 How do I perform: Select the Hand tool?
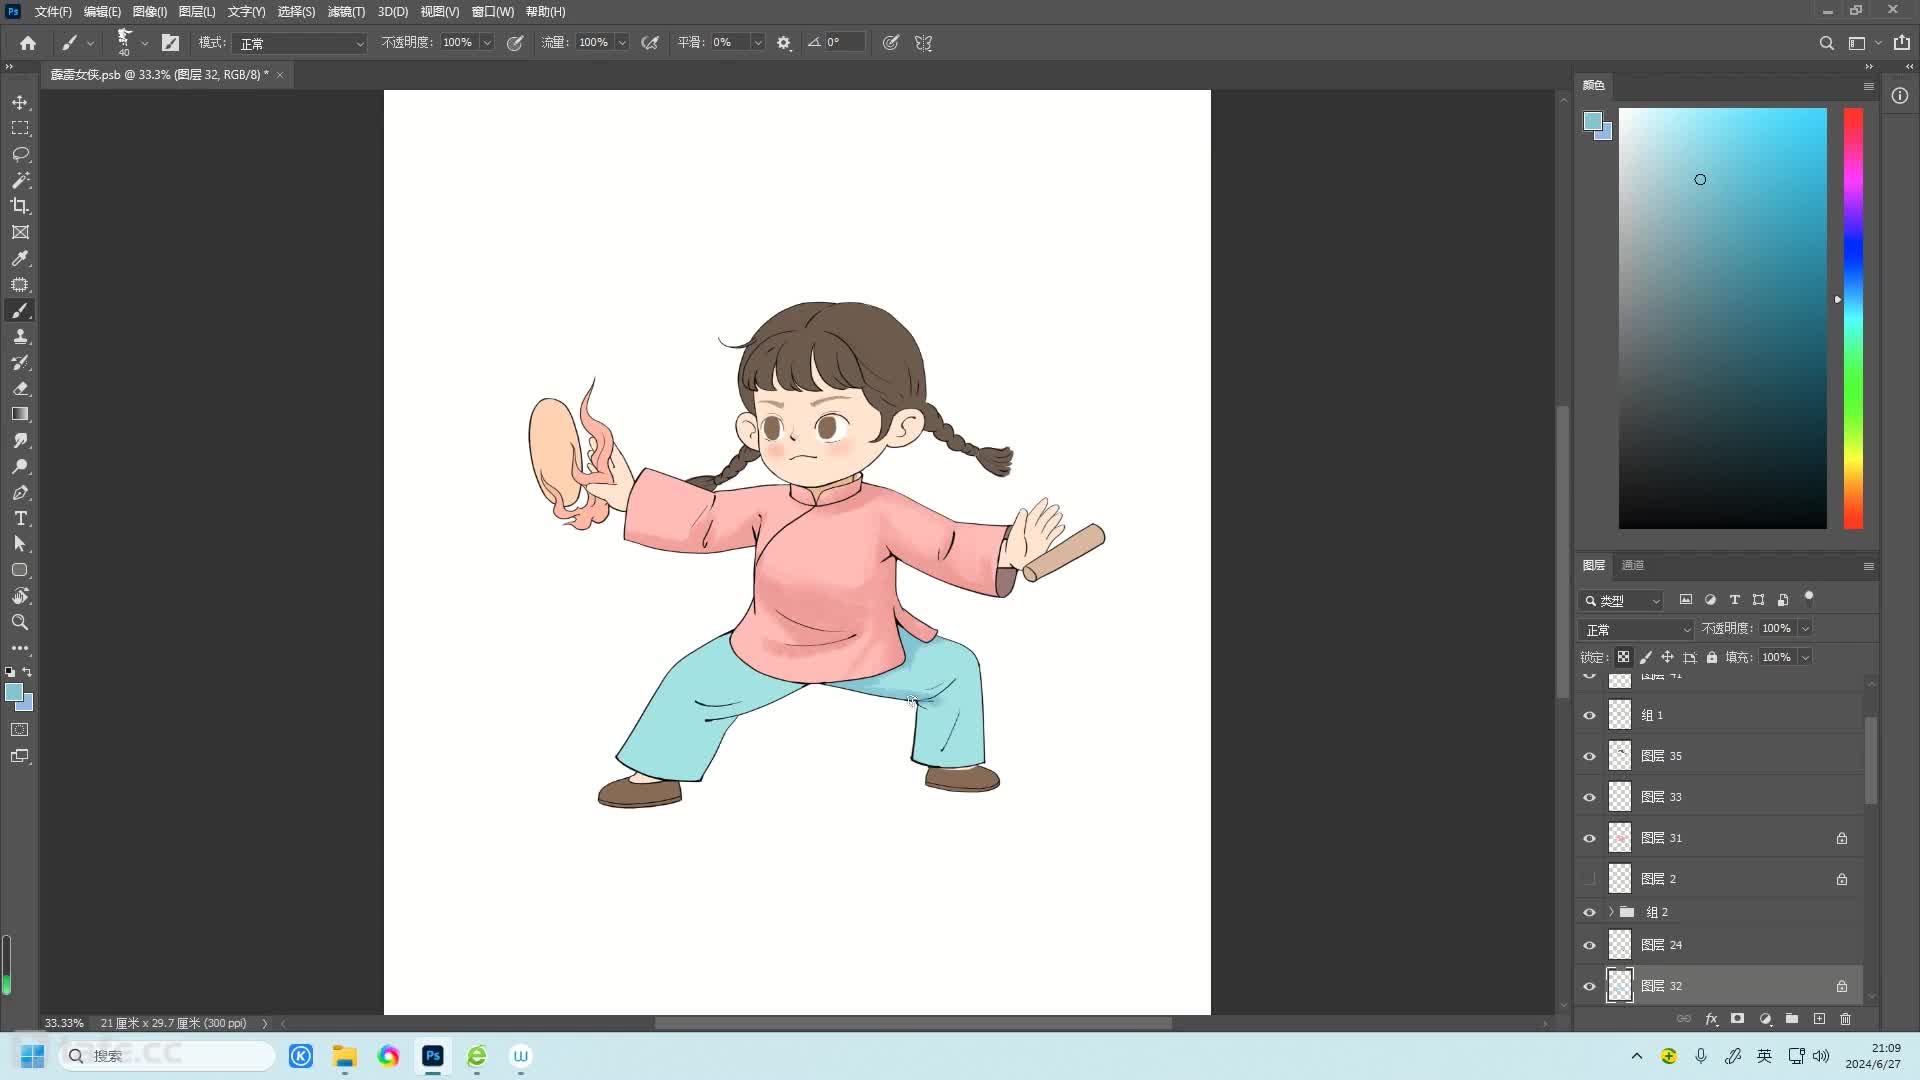pos(20,596)
